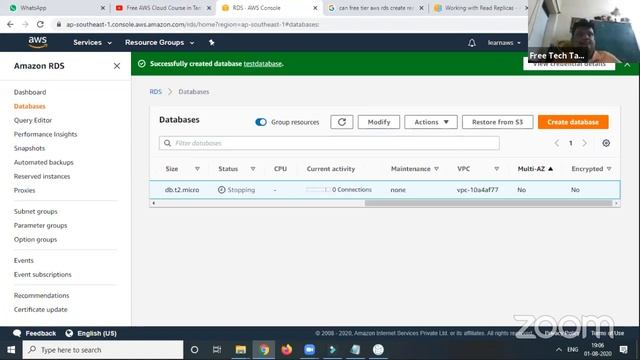640x360 pixels.
Task: Open the Resource Groups dropdown
Action: tap(160, 42)
